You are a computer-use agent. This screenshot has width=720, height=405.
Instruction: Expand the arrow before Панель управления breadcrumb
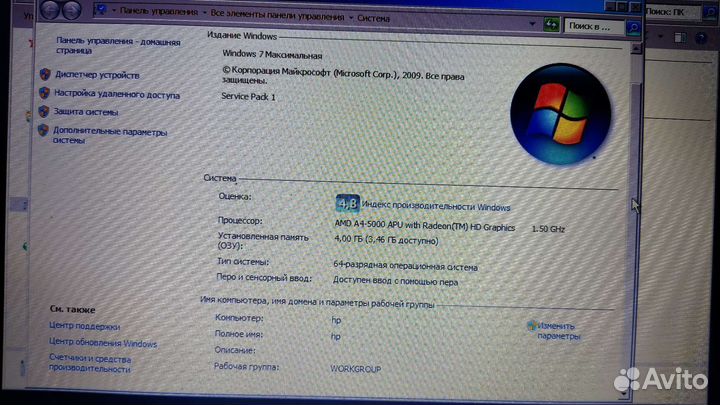(x=113, y=10)
